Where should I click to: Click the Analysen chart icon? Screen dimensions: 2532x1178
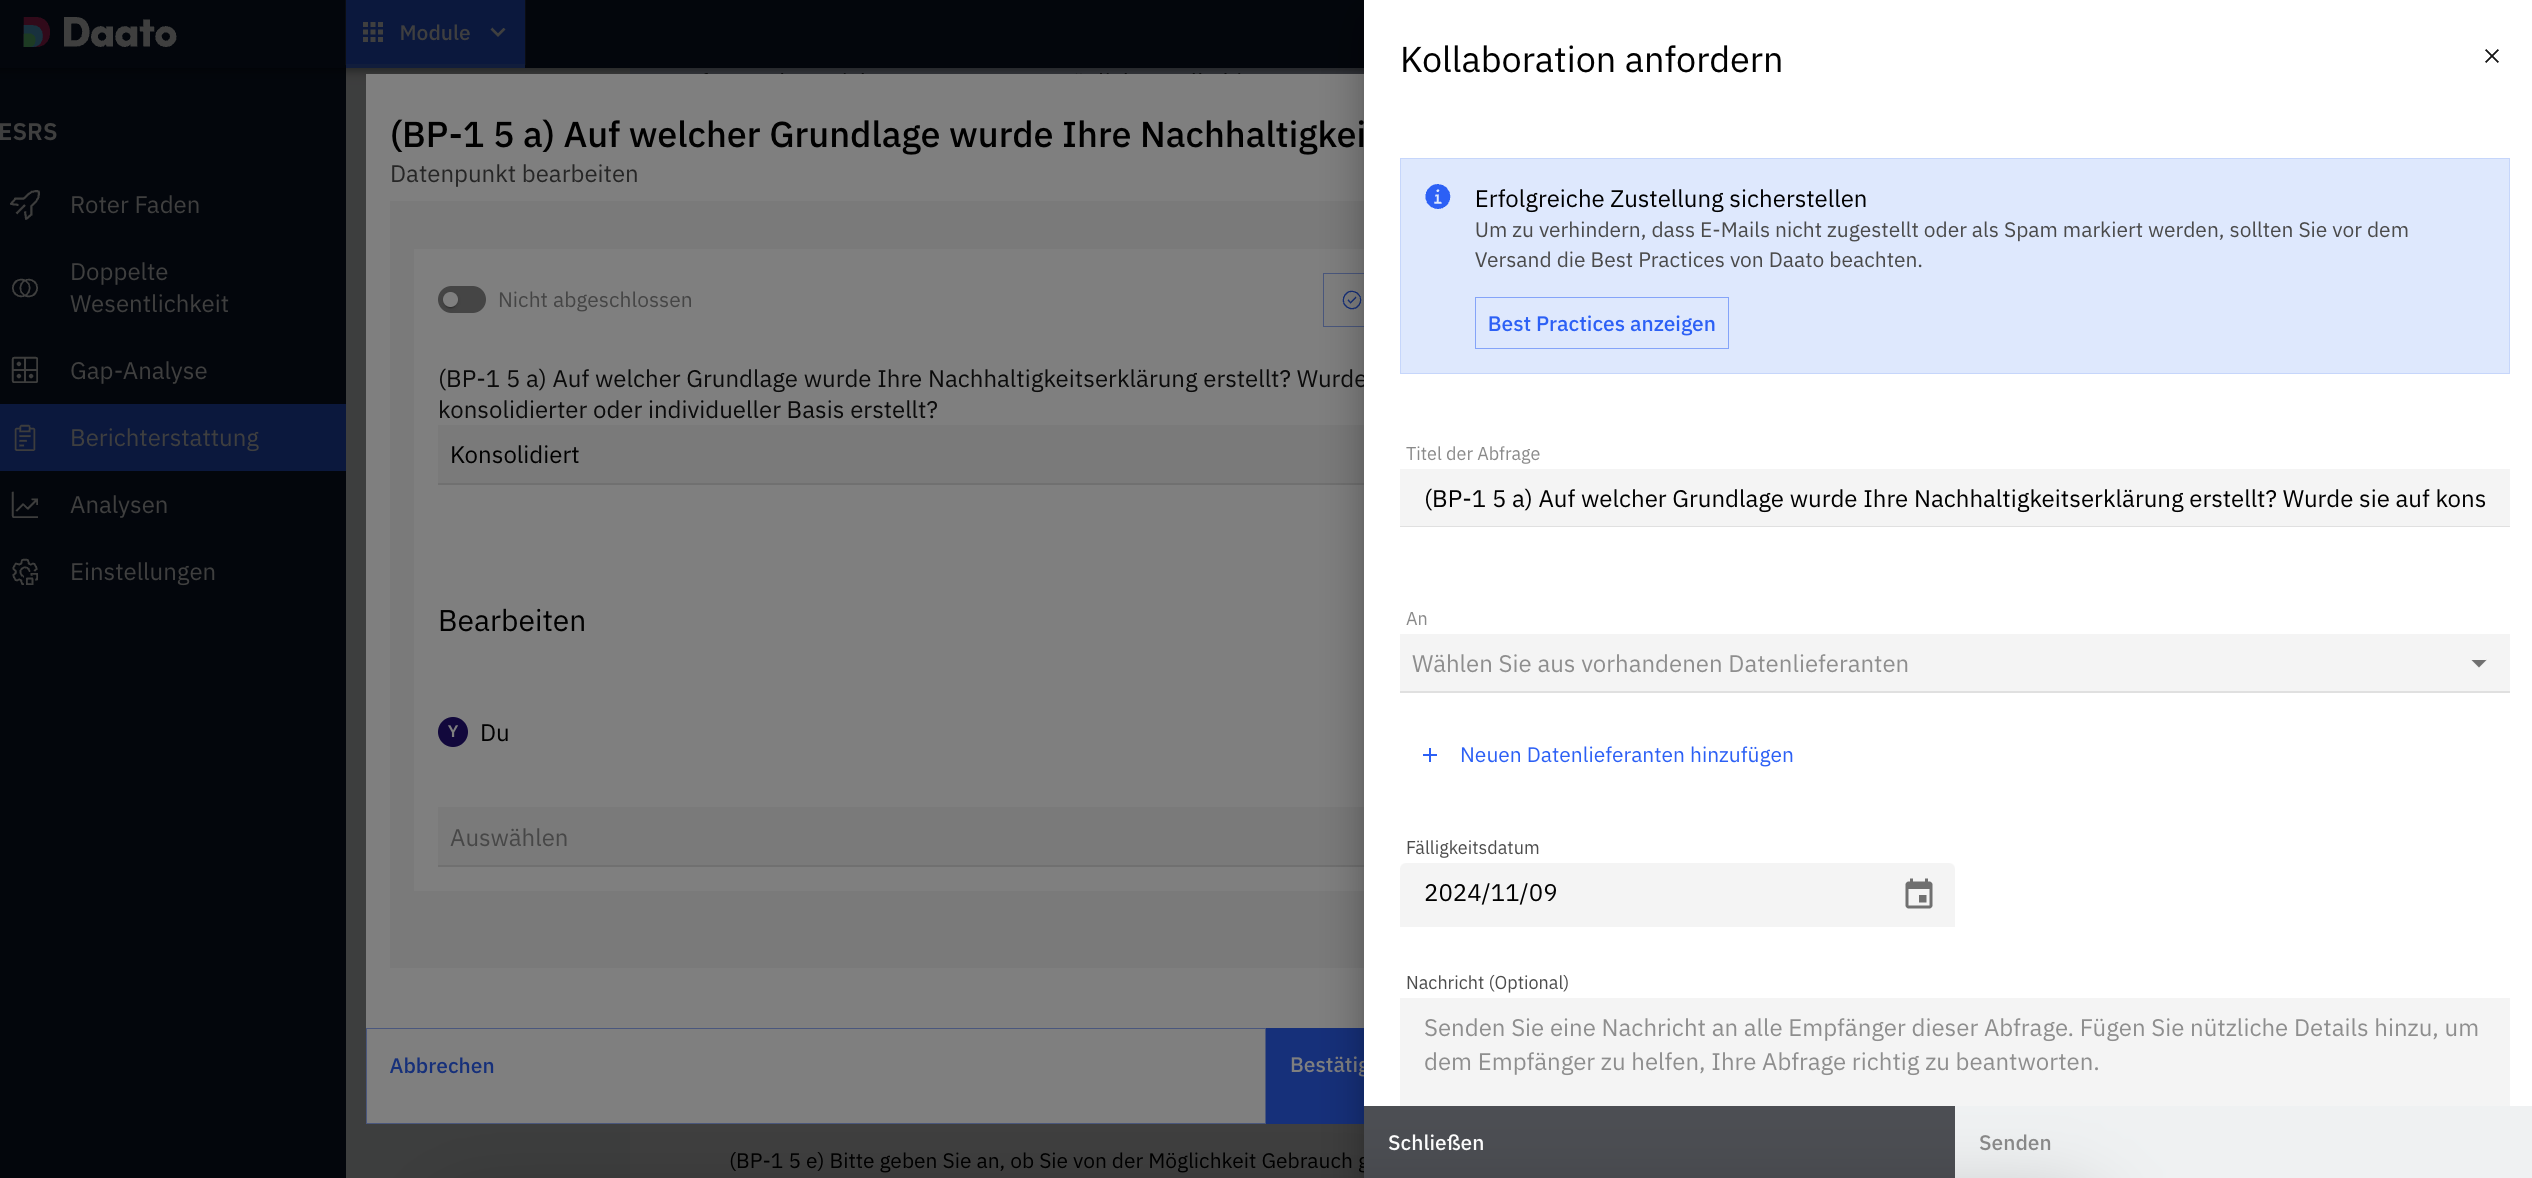(x=26, y=505)
